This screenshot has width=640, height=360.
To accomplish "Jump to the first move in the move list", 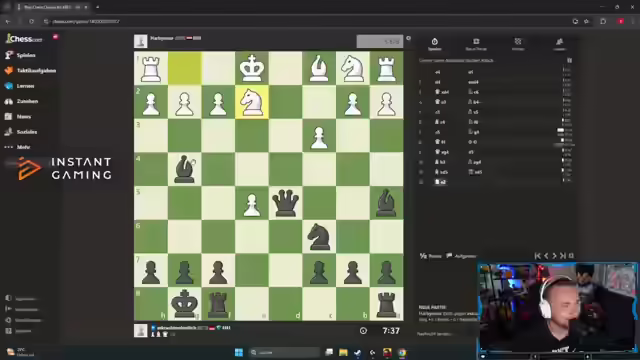I will point(538,256).
